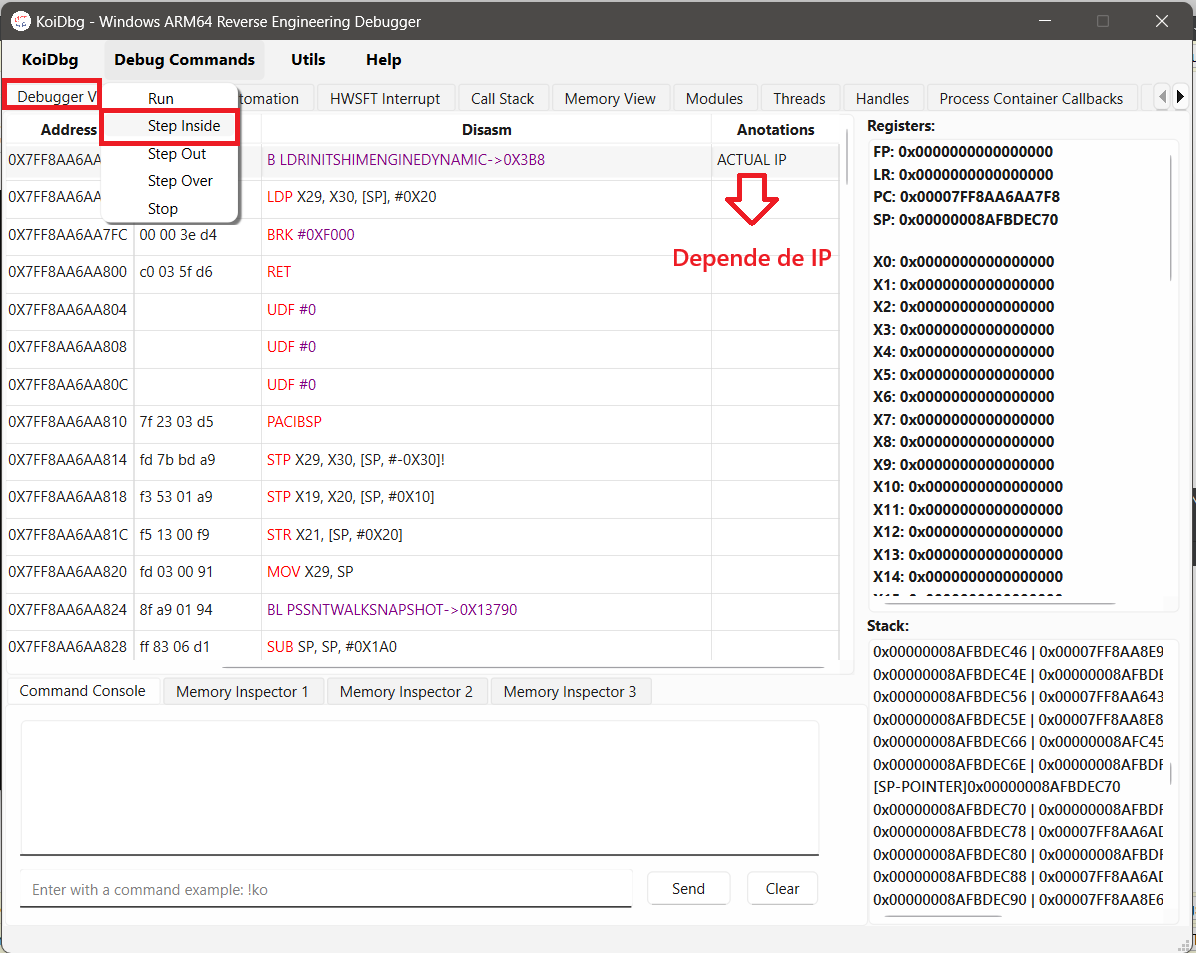The width and height of the screenshot is (1196, 953).
Task: Click the [SP-POINTER] stack entry
Action: tap(997, 787)
